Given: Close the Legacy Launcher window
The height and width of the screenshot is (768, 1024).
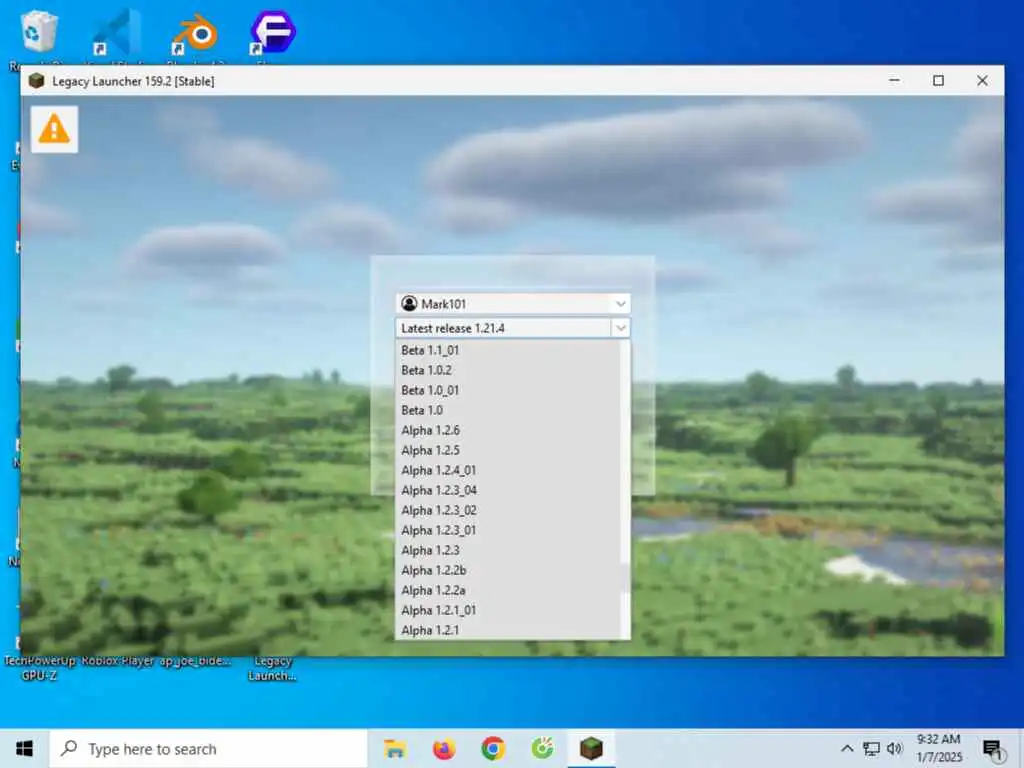Looking at the screenshot, I should click(x=982, y=80).
